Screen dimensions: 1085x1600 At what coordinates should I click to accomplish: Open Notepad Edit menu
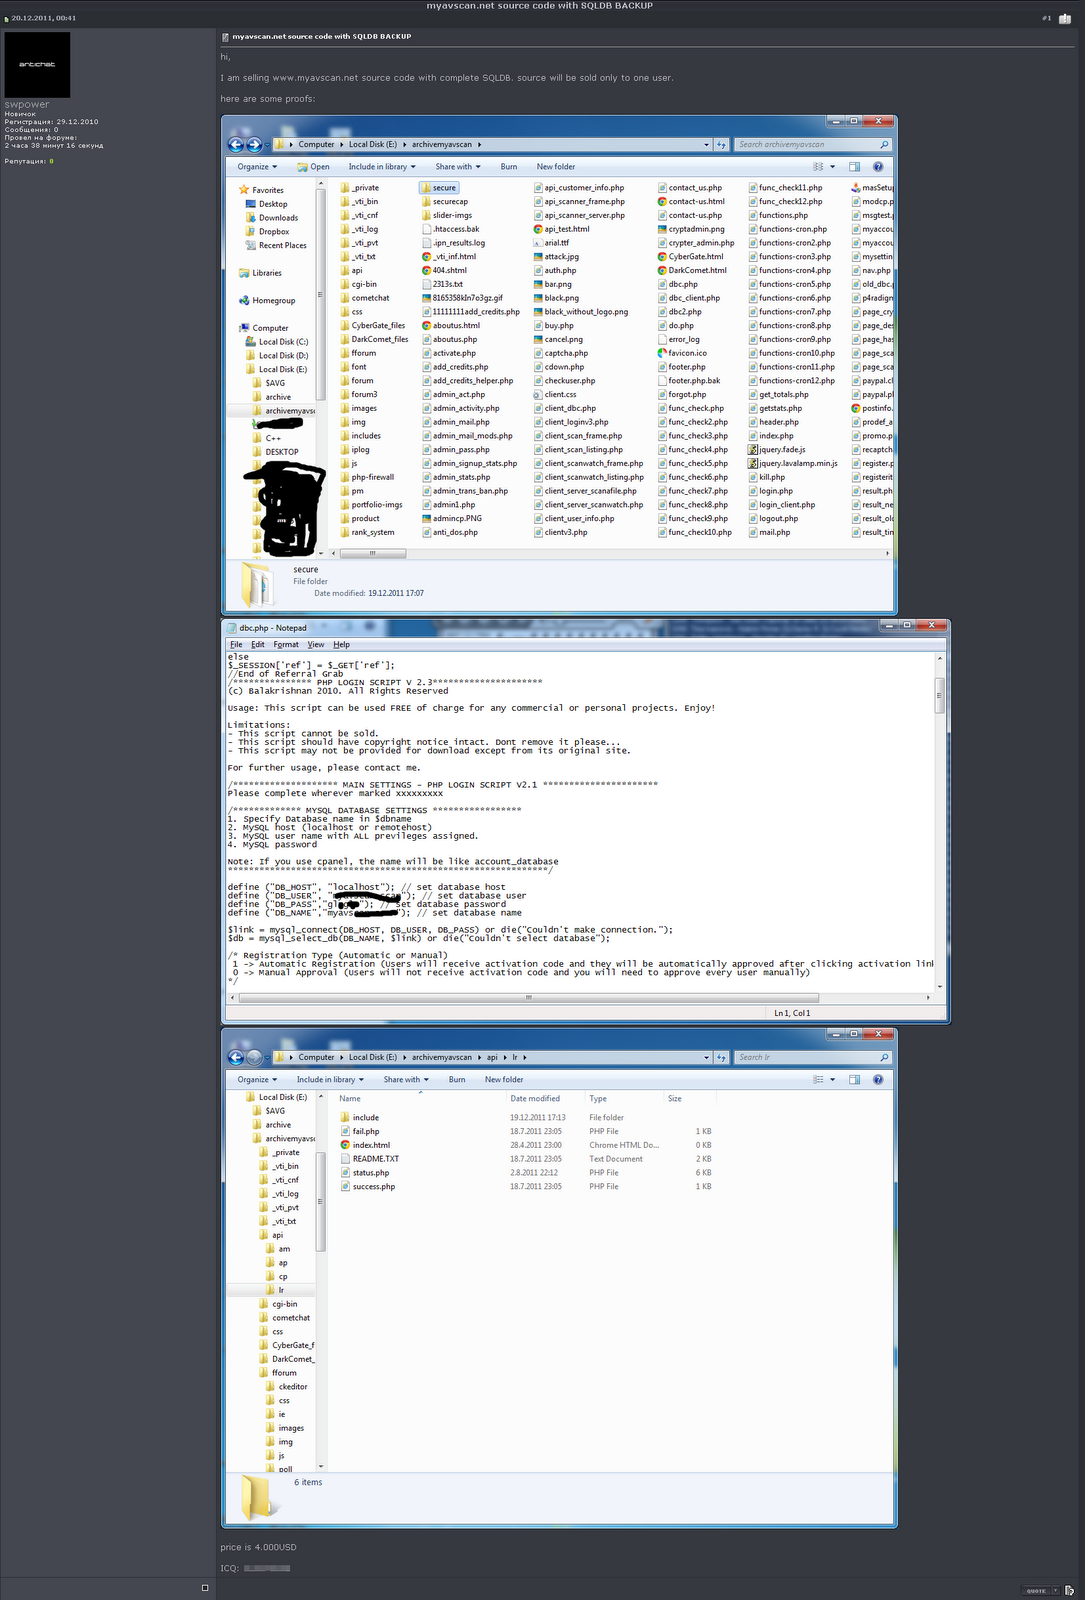click(x=258, y=645)
